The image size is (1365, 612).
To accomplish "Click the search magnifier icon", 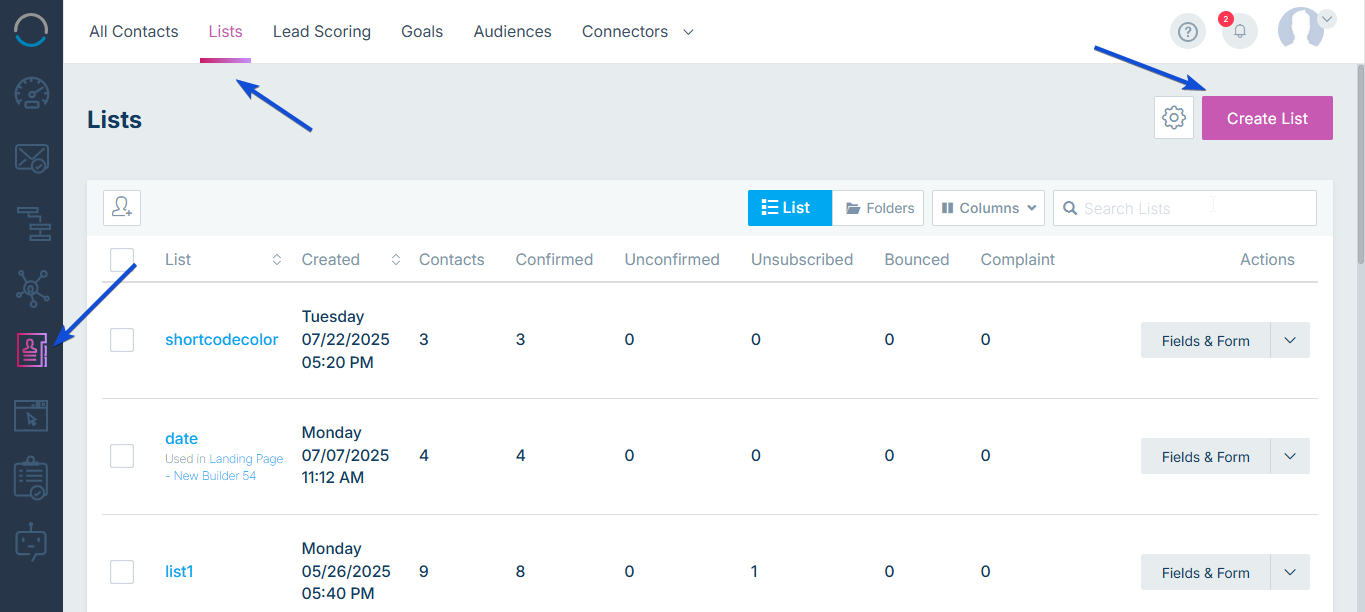I will click(x=1069, y=208).
